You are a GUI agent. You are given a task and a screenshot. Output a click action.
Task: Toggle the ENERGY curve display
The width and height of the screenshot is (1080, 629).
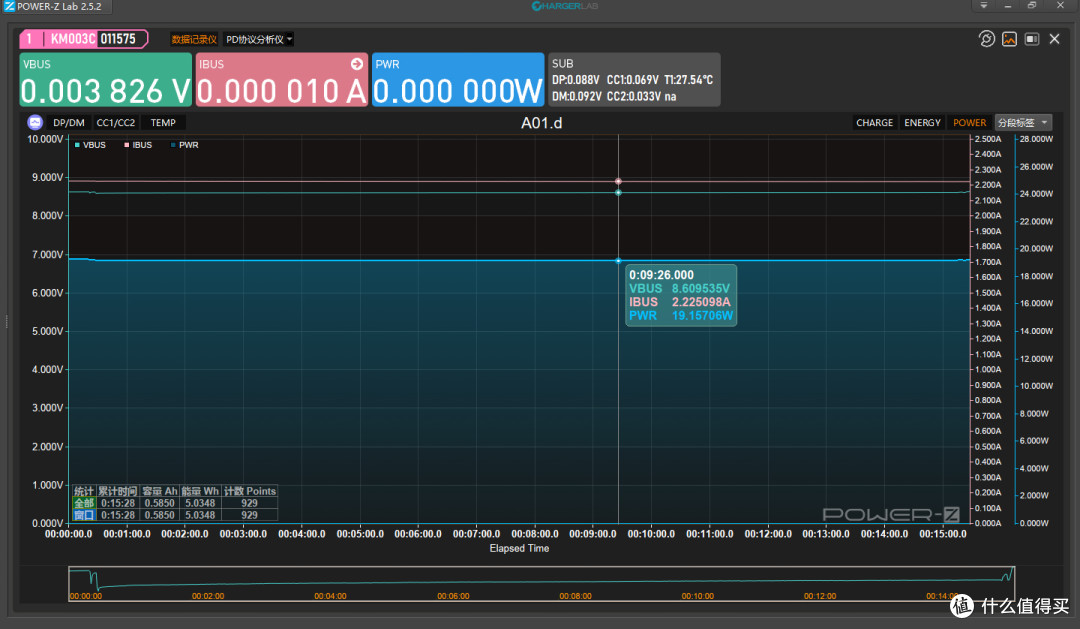pos(922,123)
